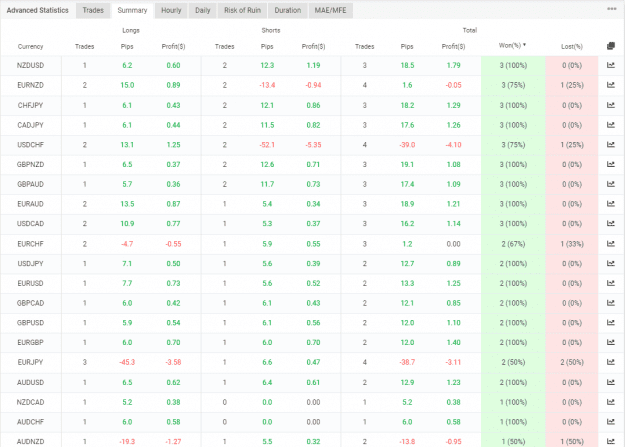Click EURJPY lost value 2 (50%)
Screen dimensions: 625x447
pyautogui.click(x=572, y=362)
